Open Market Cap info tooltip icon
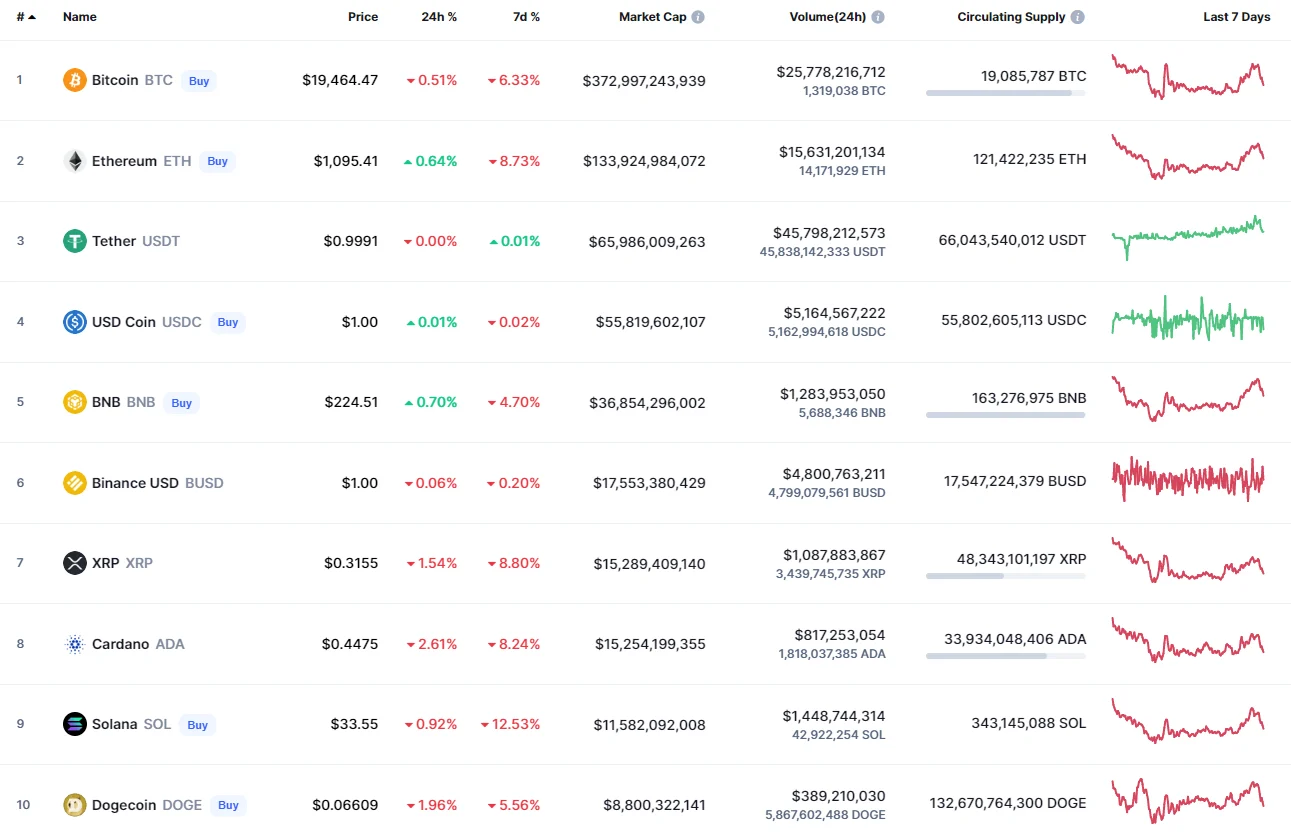The width and height of the screenshot is (1291, 834). [x=698, y=17]
